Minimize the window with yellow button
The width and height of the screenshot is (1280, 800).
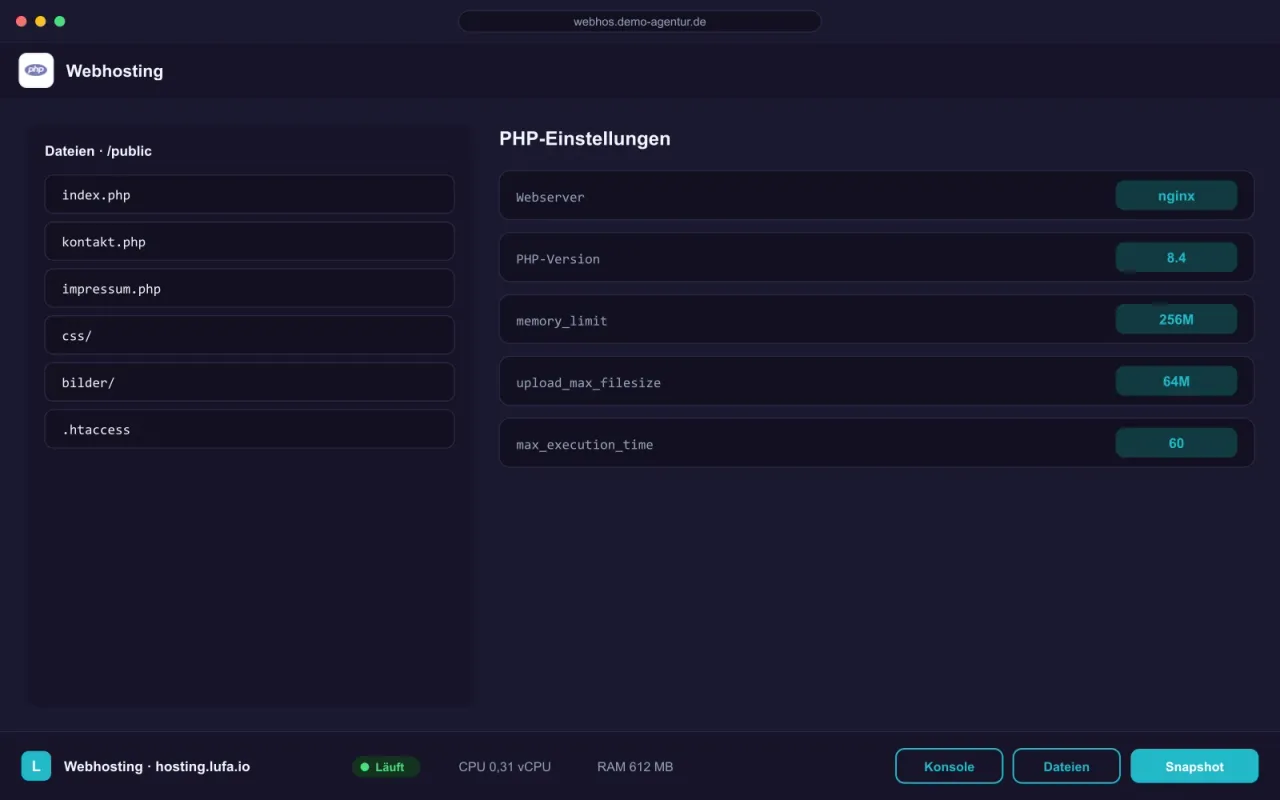[41, 21]
